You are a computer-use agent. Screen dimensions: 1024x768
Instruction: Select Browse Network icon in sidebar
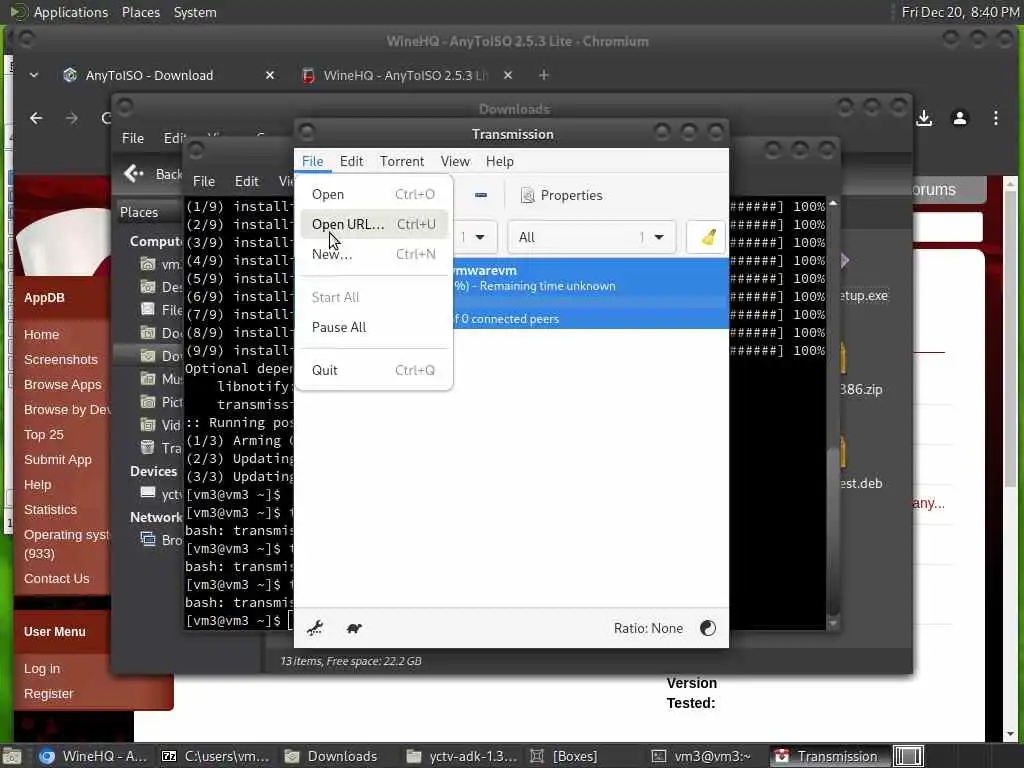[x=148, y=539]
